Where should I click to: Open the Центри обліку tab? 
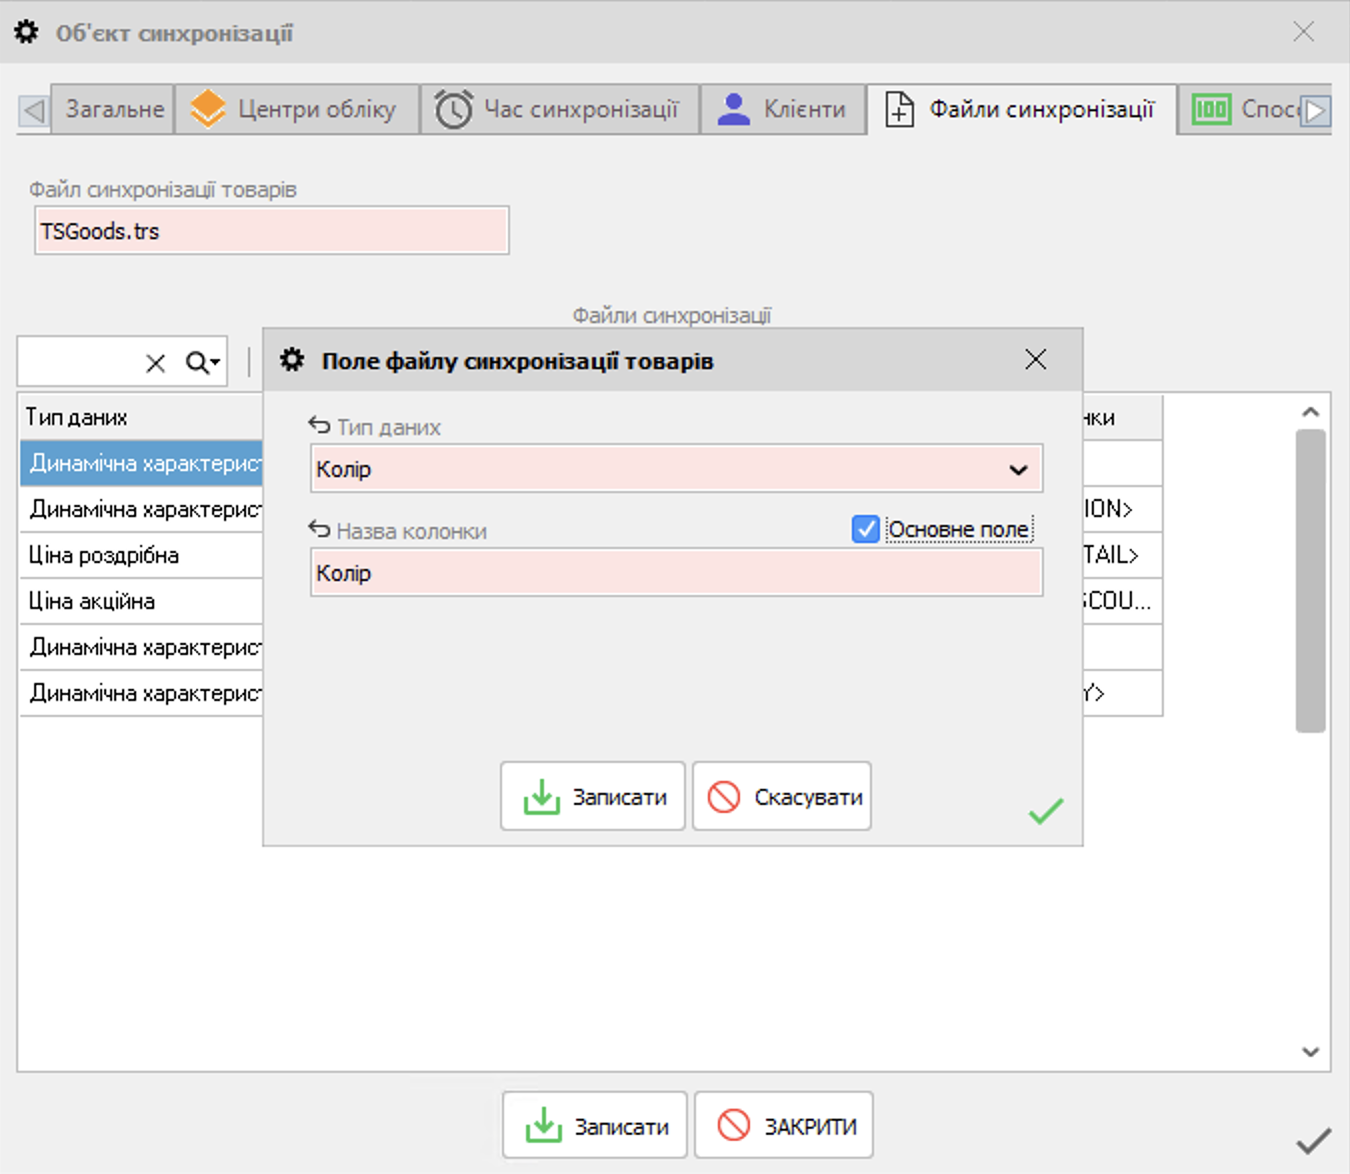pyautogui.click(x=296, y=109)
